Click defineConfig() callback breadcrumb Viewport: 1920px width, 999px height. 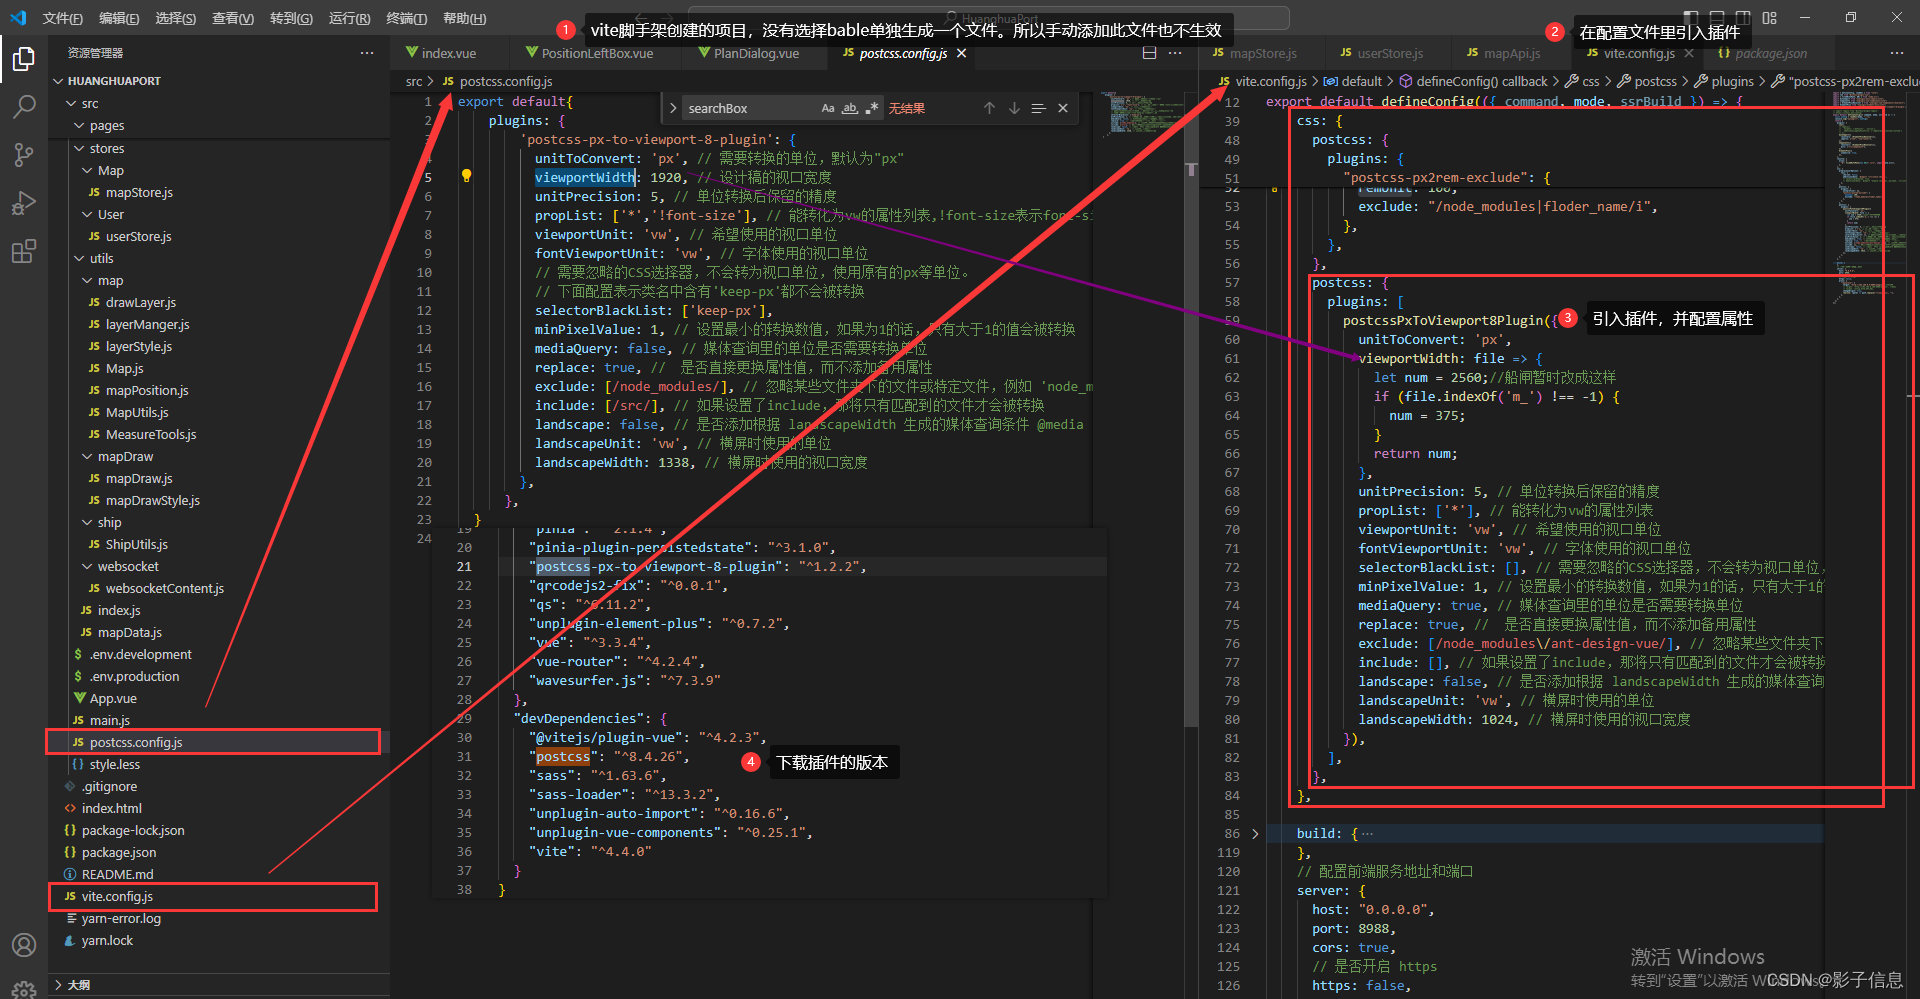(x=1481, y=81)
